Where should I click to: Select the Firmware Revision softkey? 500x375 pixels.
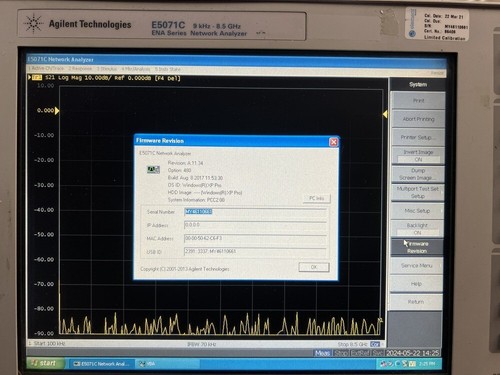coord(417,247)
